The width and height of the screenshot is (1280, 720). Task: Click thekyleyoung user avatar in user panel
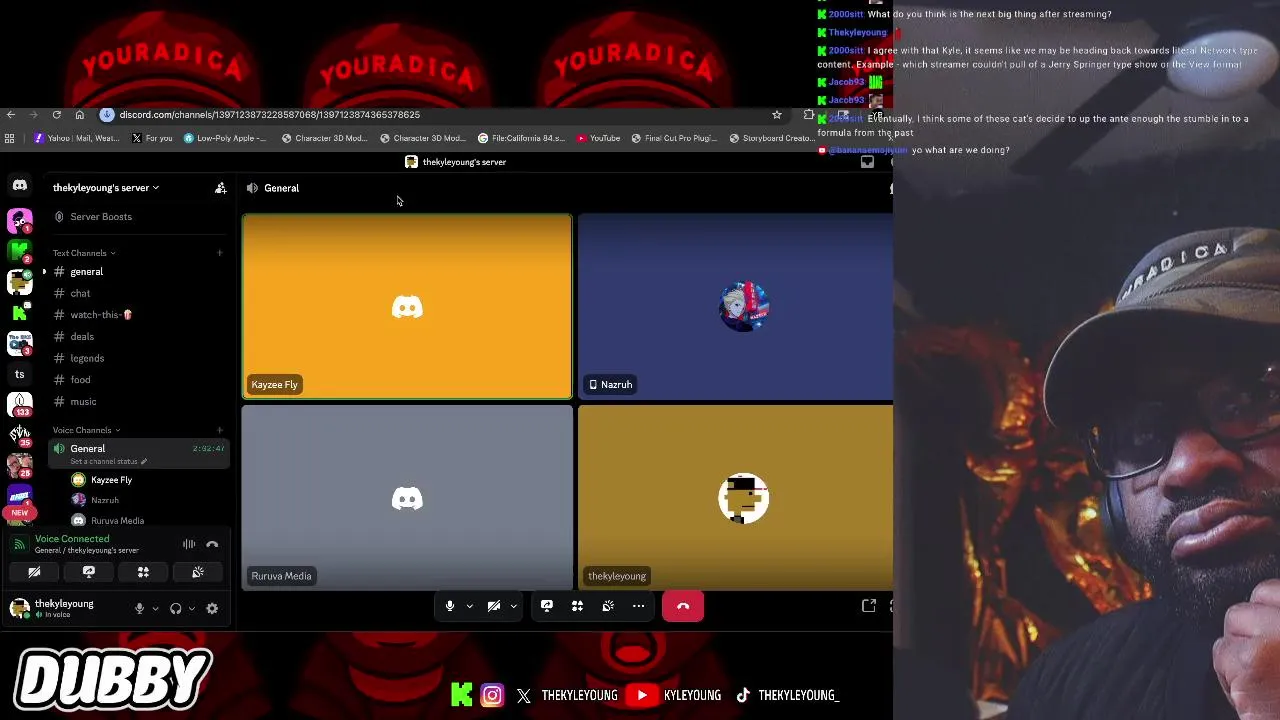pyautogui.click(x=19, y=608)
